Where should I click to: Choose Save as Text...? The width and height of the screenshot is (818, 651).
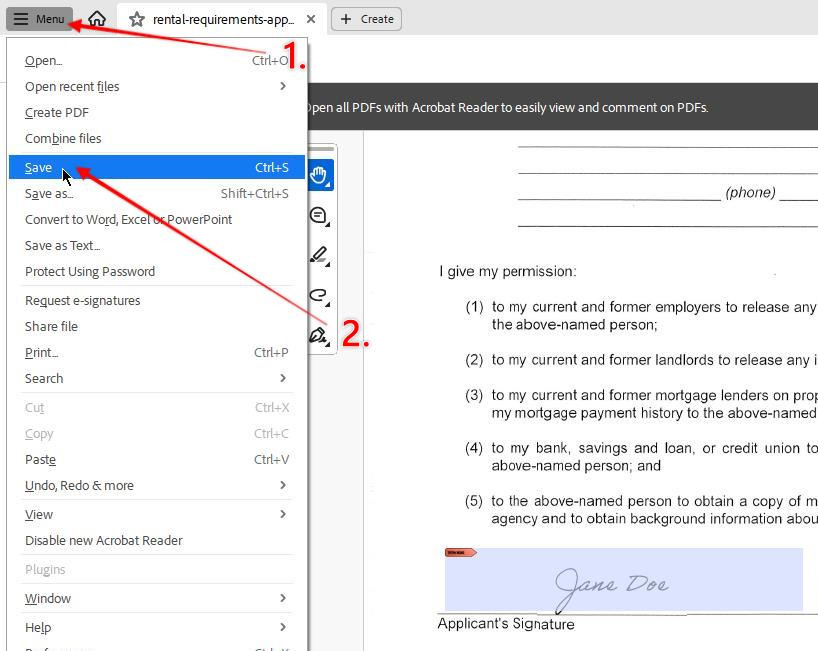[x=157, y=246]
